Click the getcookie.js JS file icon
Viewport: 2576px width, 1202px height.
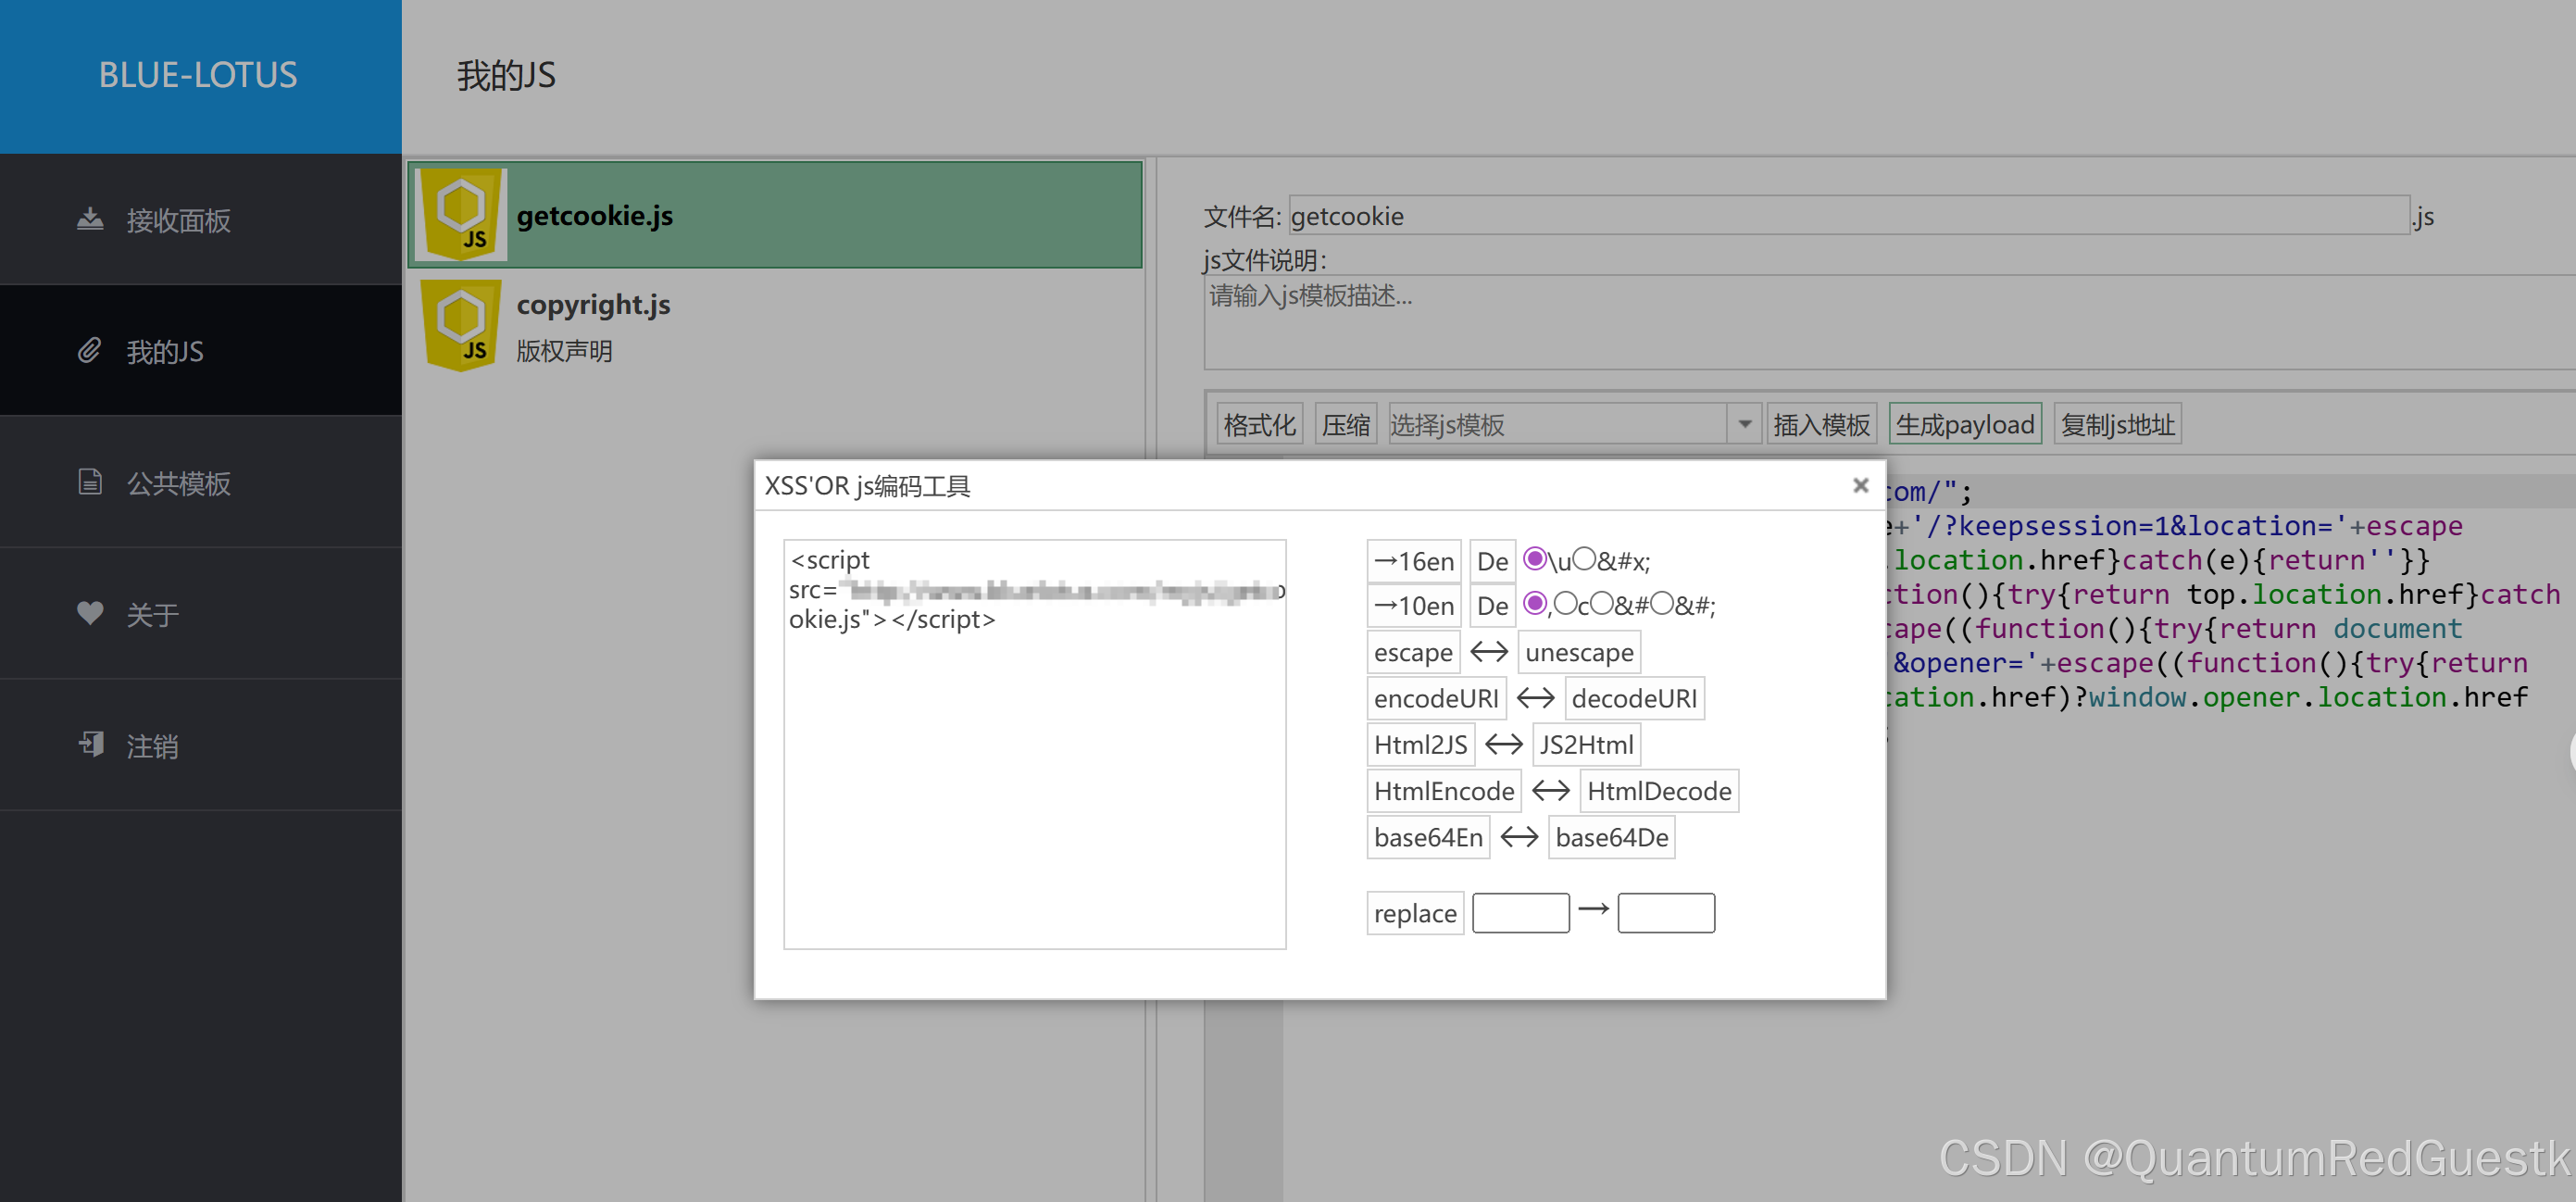pyautogui.click(x=461, y=214)
